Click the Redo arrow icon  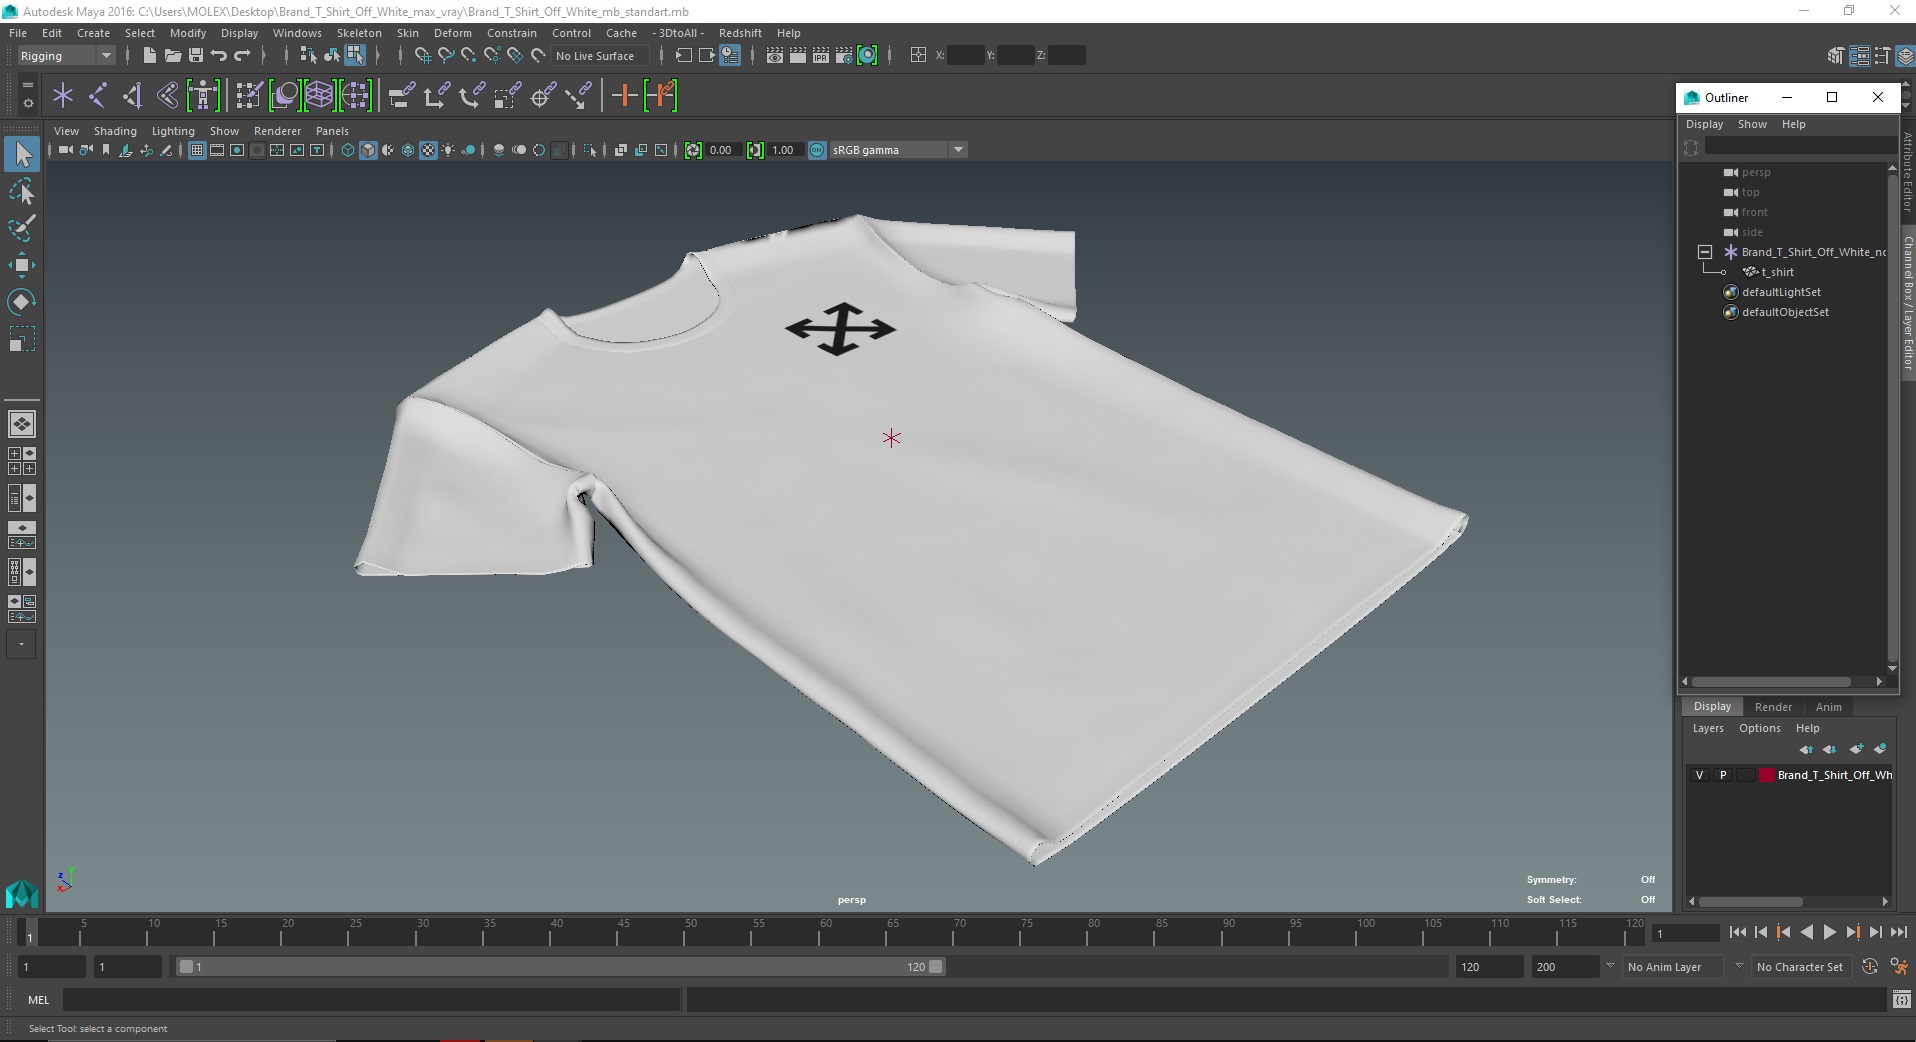pos(242,56)
